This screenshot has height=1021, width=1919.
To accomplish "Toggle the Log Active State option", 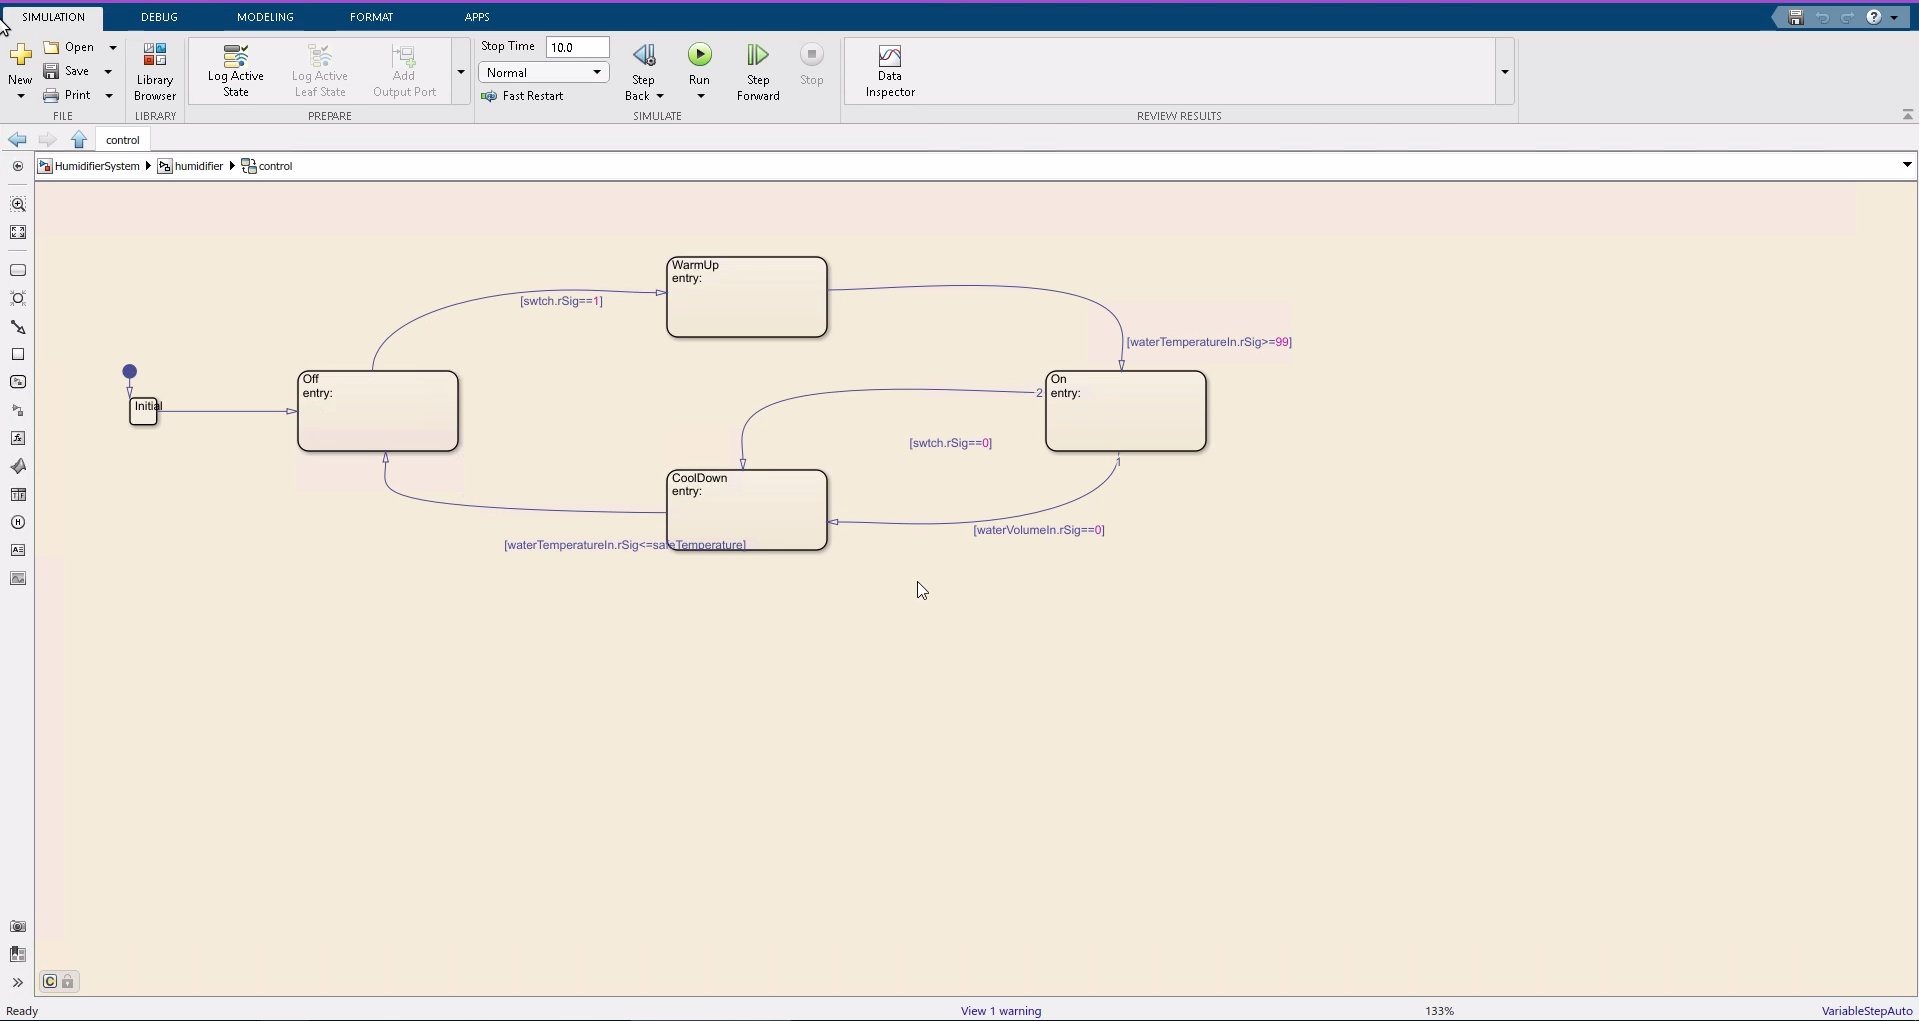I will (236, 72).
